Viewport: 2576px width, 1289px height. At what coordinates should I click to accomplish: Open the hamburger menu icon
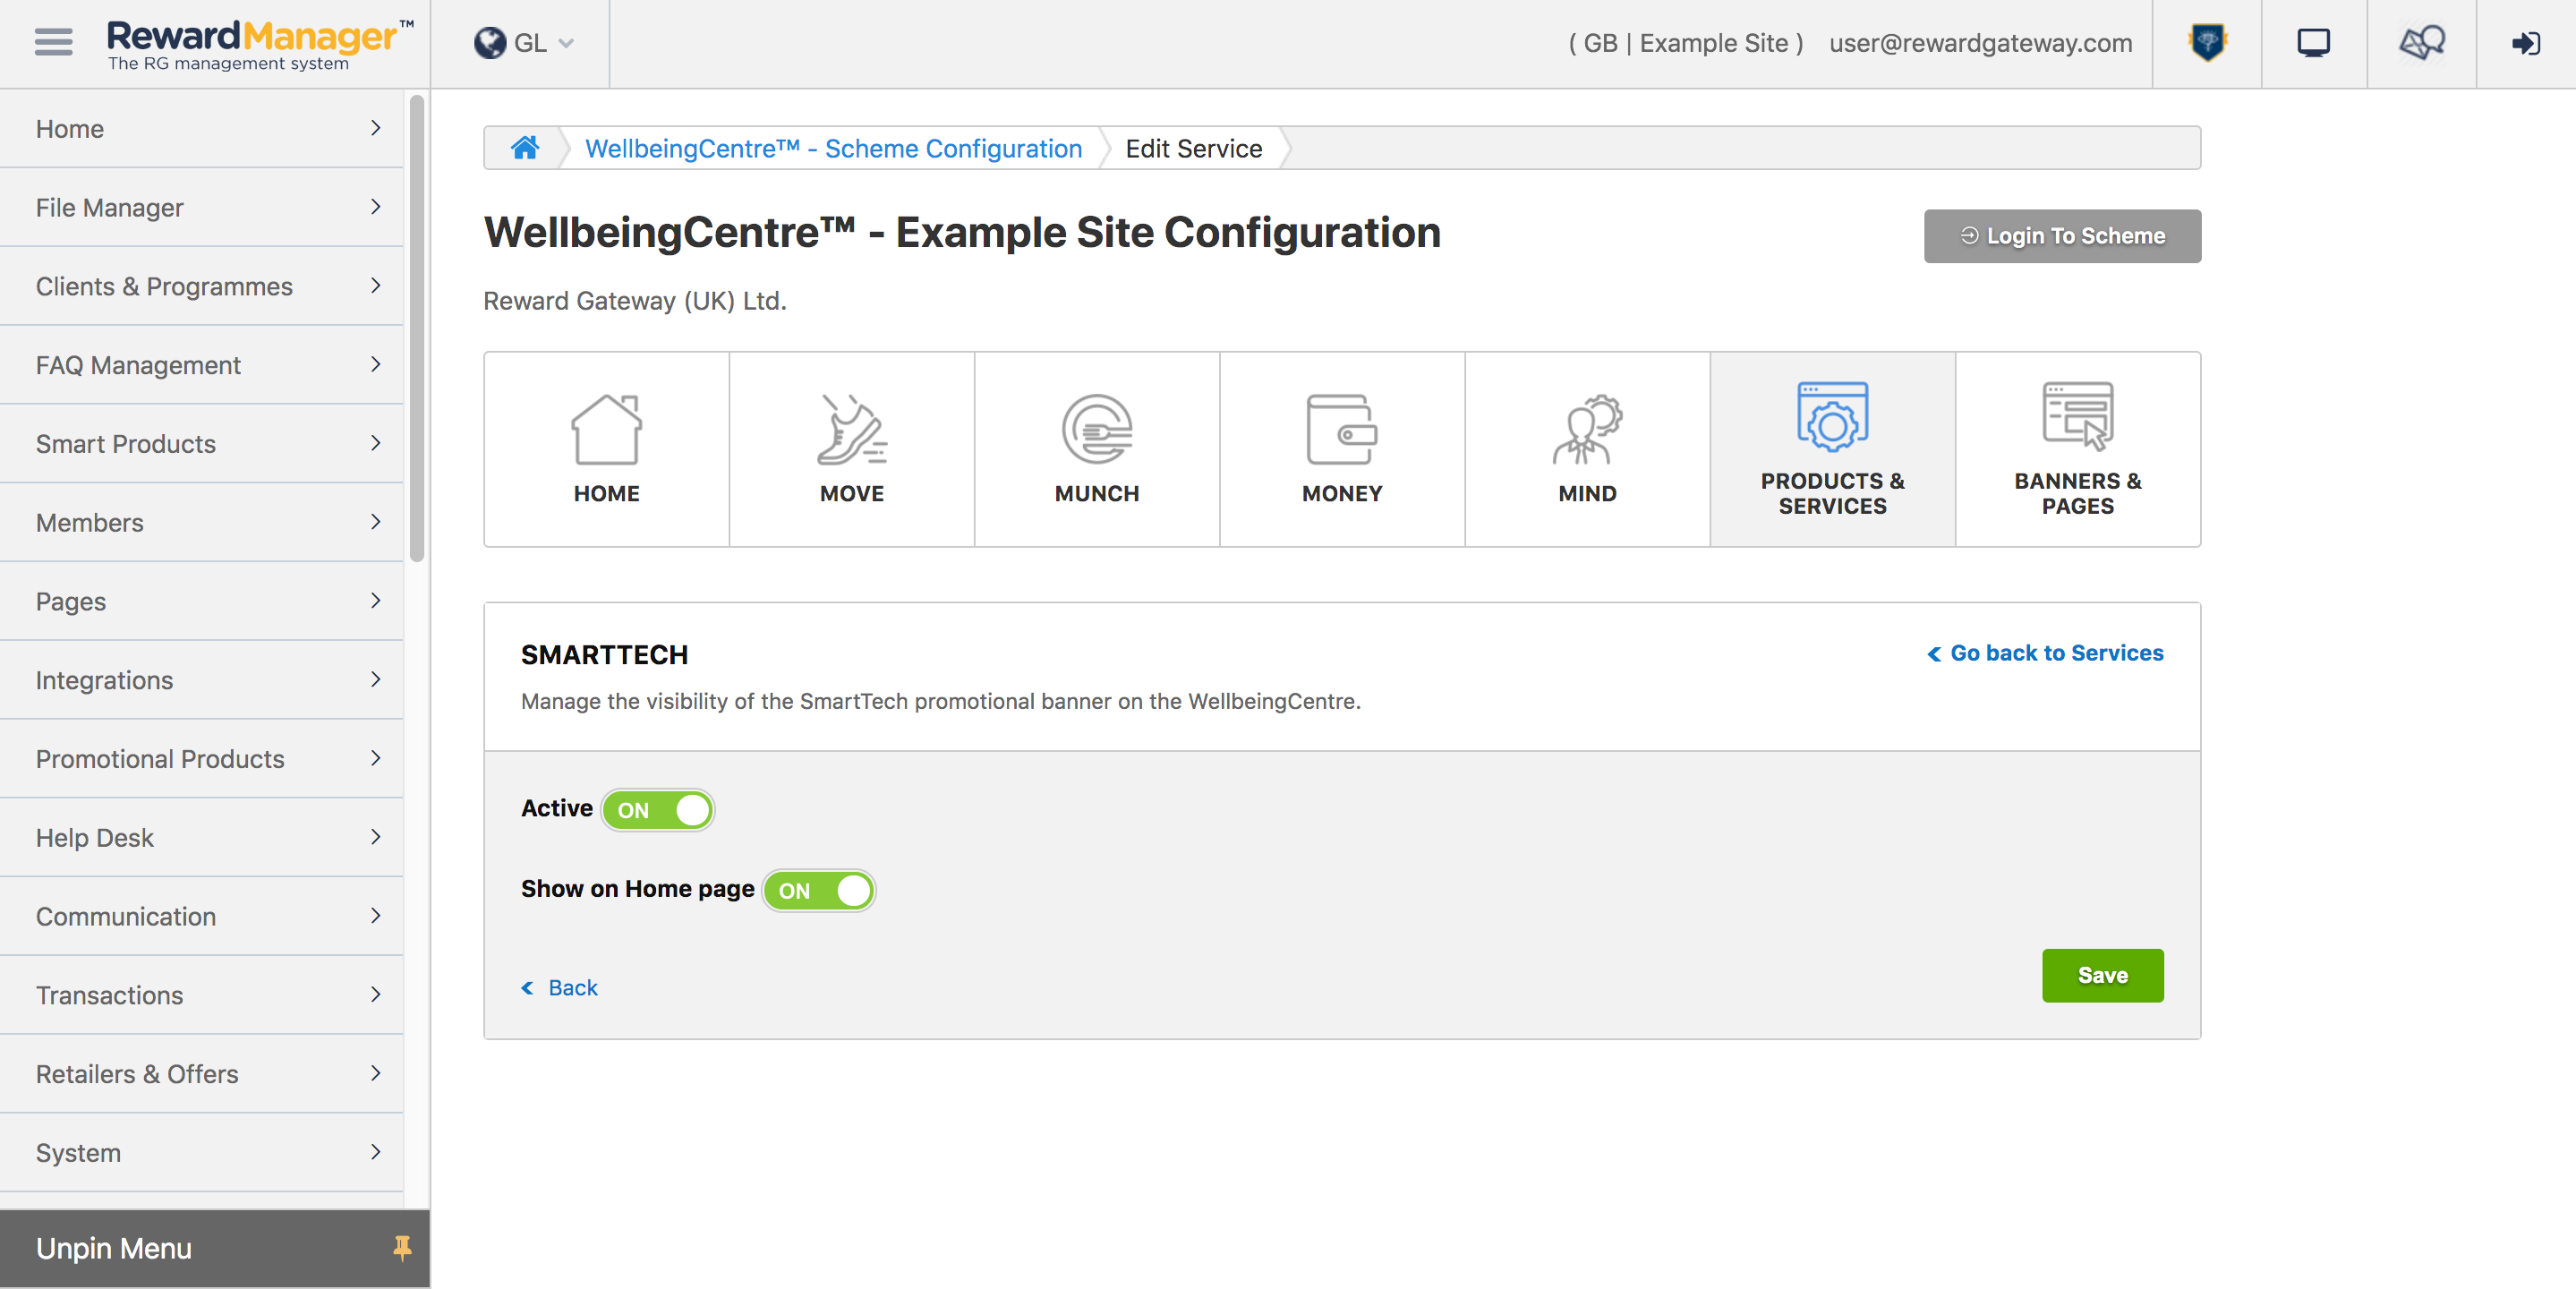click(x=53, y=43)
